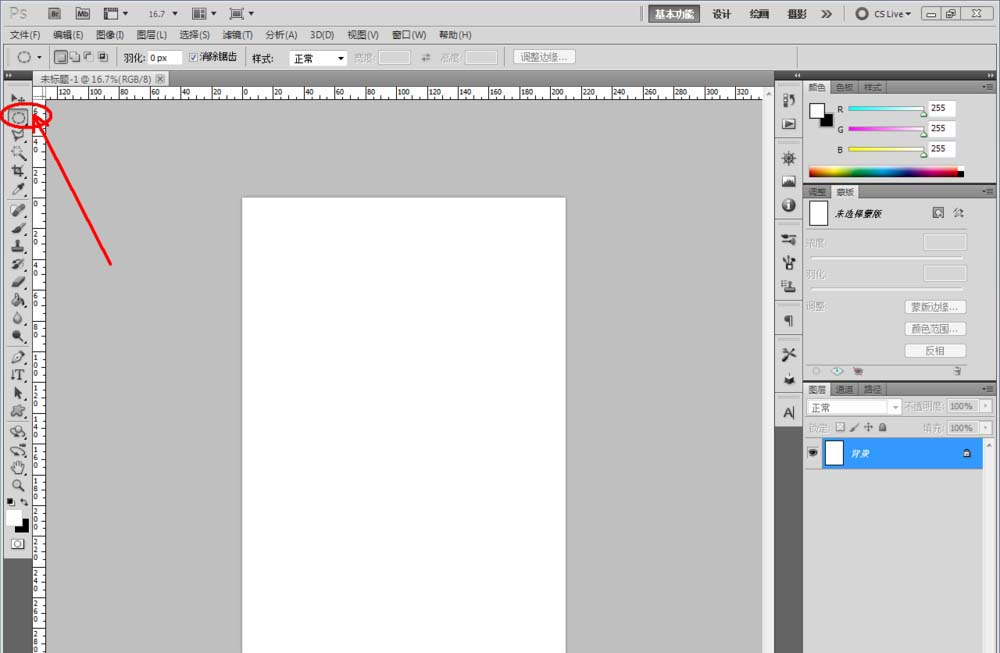The height and width of the screenshot is (653, 1000).
Task: Select the Eyedropper tool
Action: click(x=18, y=189)
